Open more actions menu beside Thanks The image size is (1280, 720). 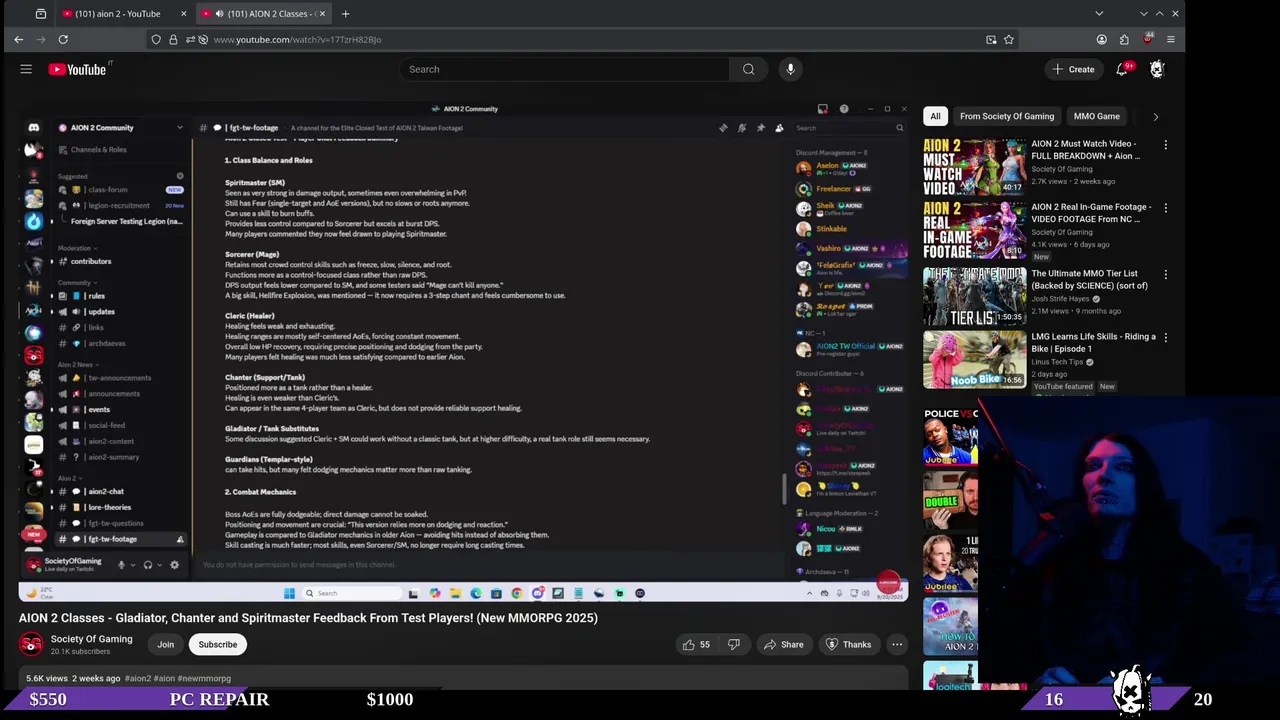pyautogui.click(x=897, y=644)
